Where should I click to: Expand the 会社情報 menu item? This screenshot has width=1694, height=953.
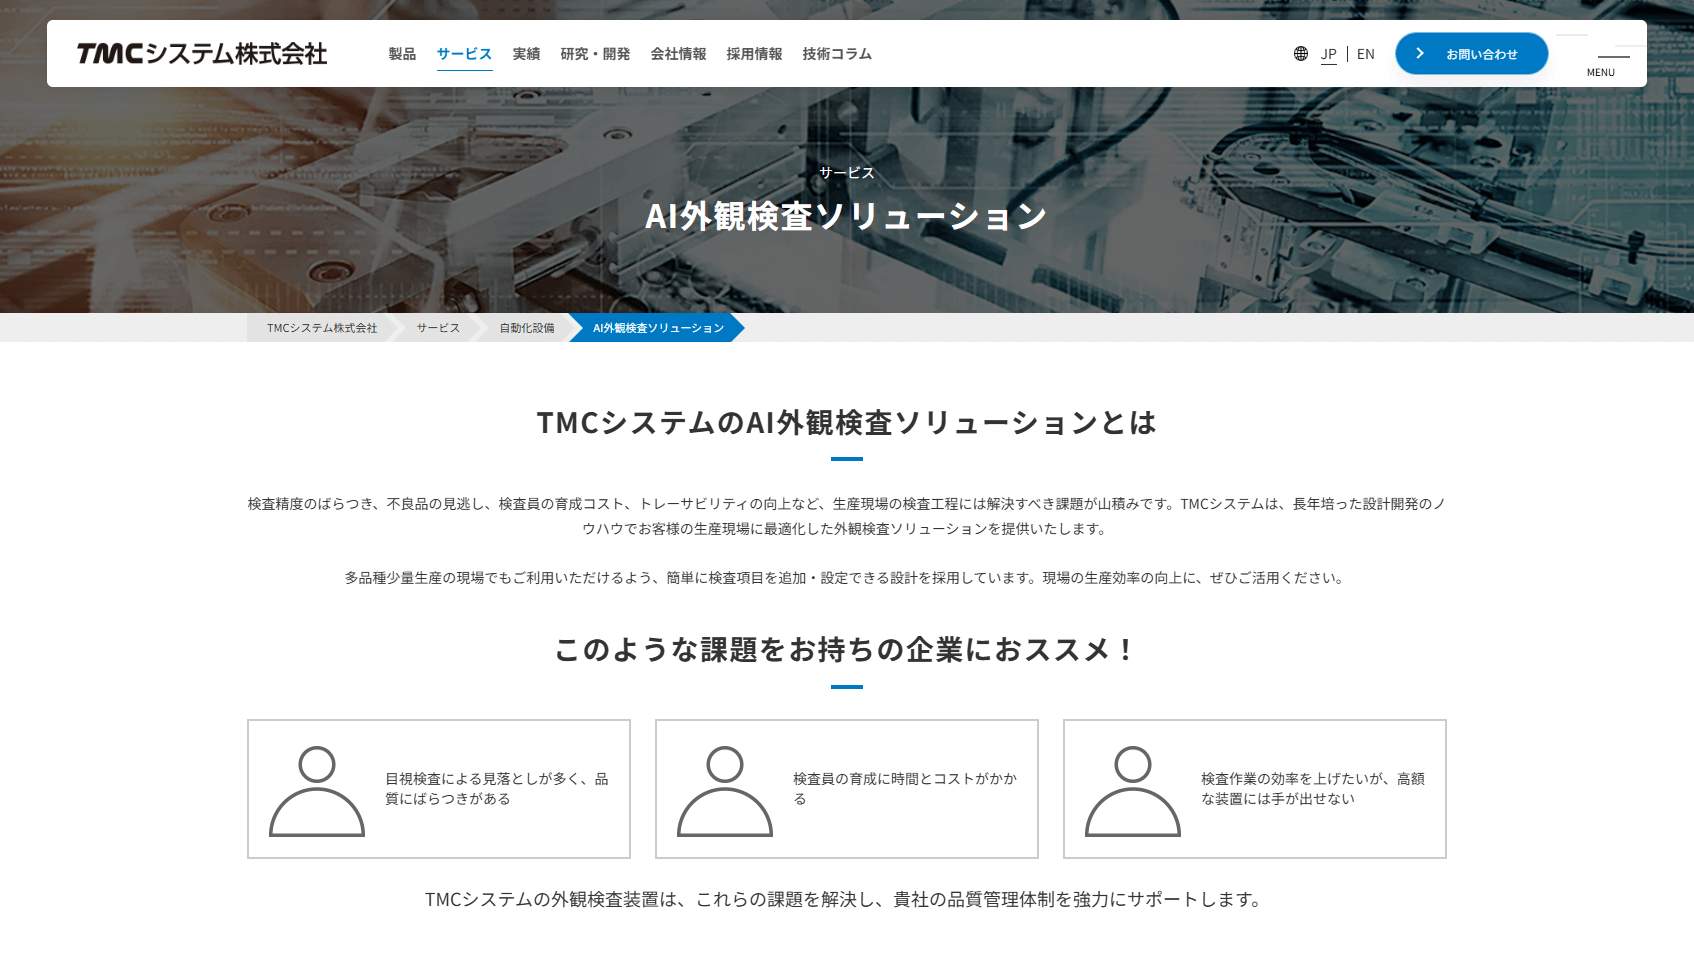coord(678,54)
